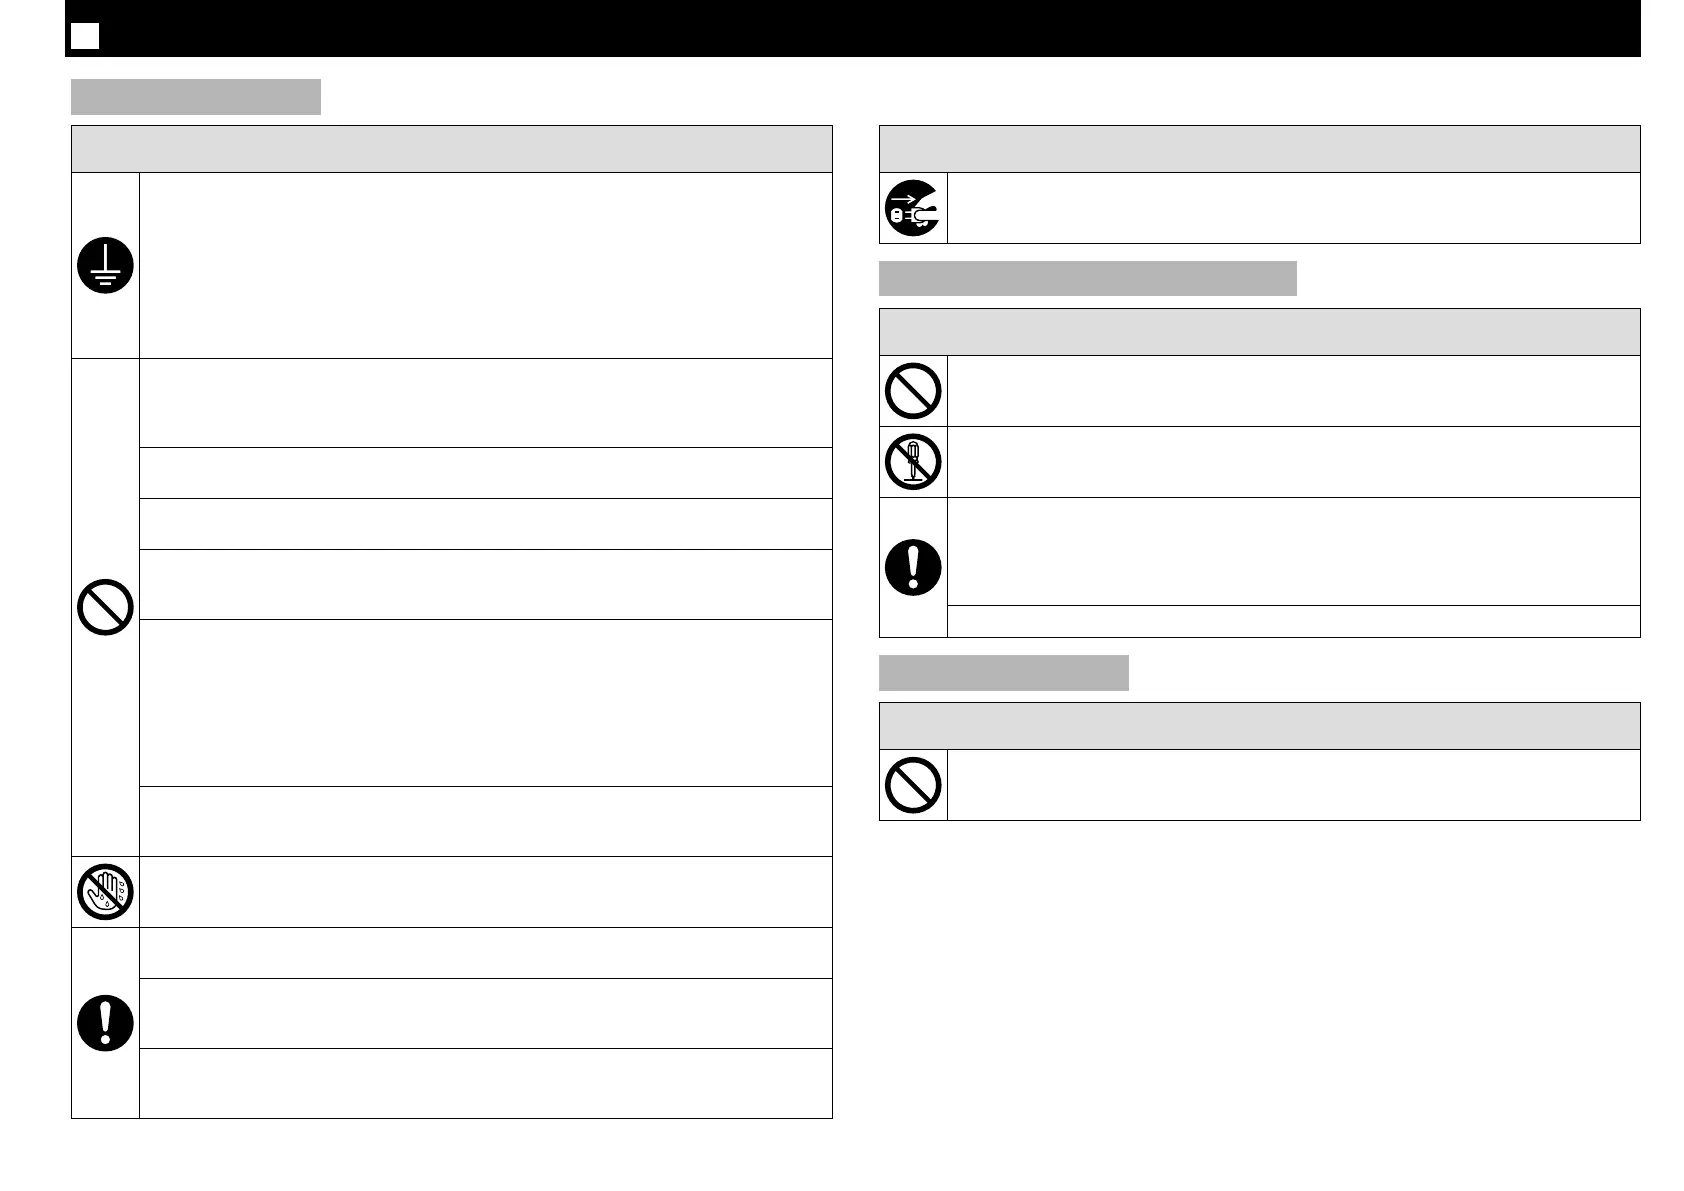Click the prohibition icon in the last right-column table
The image size is (1684, 1191).
coord(913,785)
